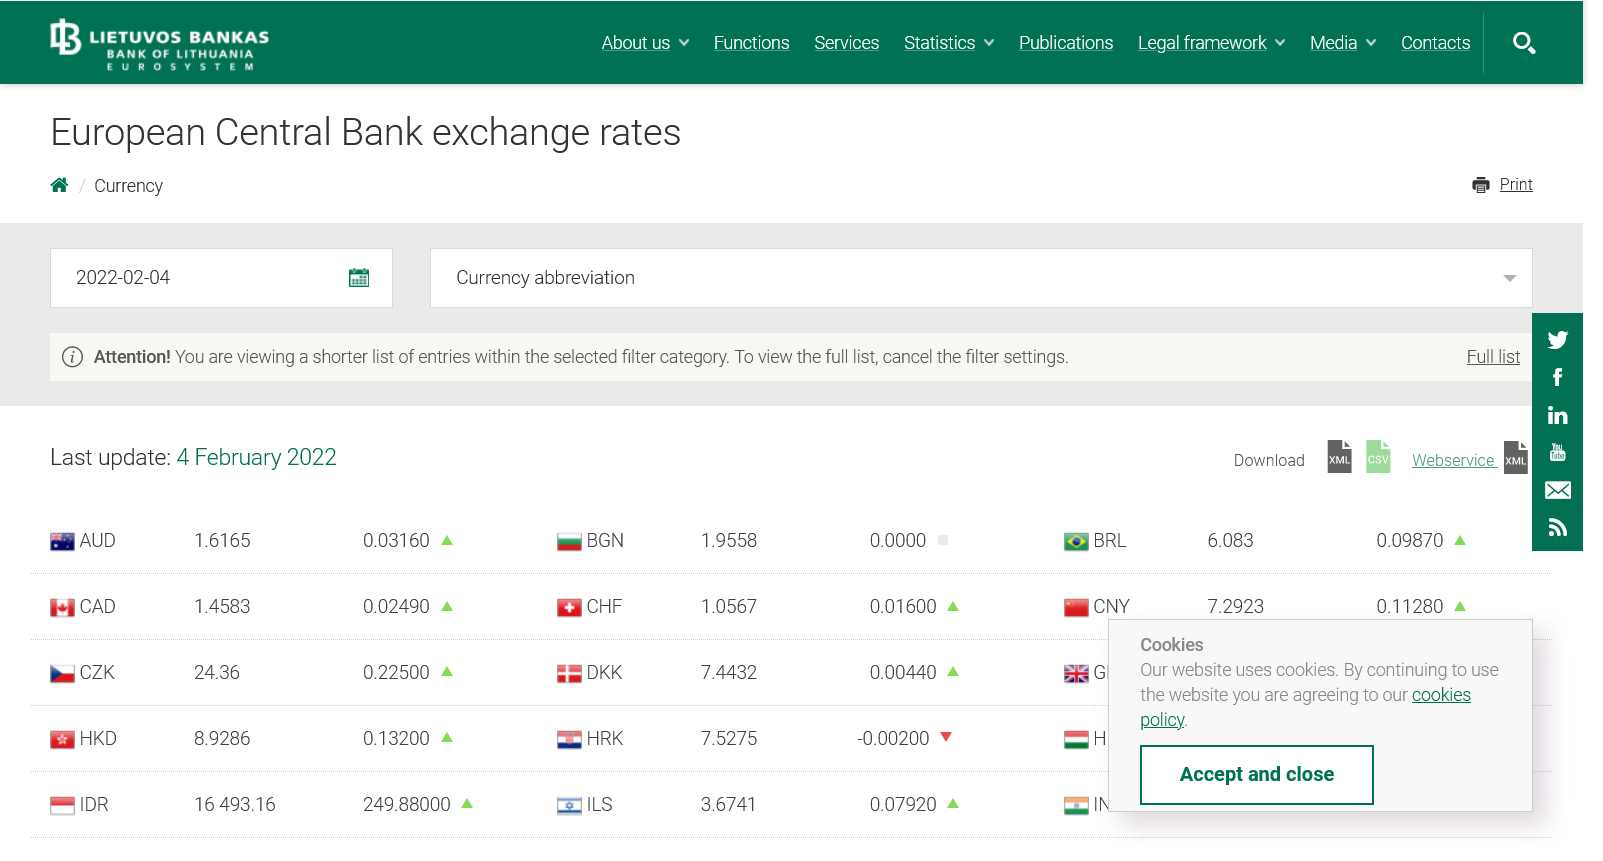The width and height of the screenshot is (1603, 861).
Task: Download rates as XML file
Action: pos(1339,458)
